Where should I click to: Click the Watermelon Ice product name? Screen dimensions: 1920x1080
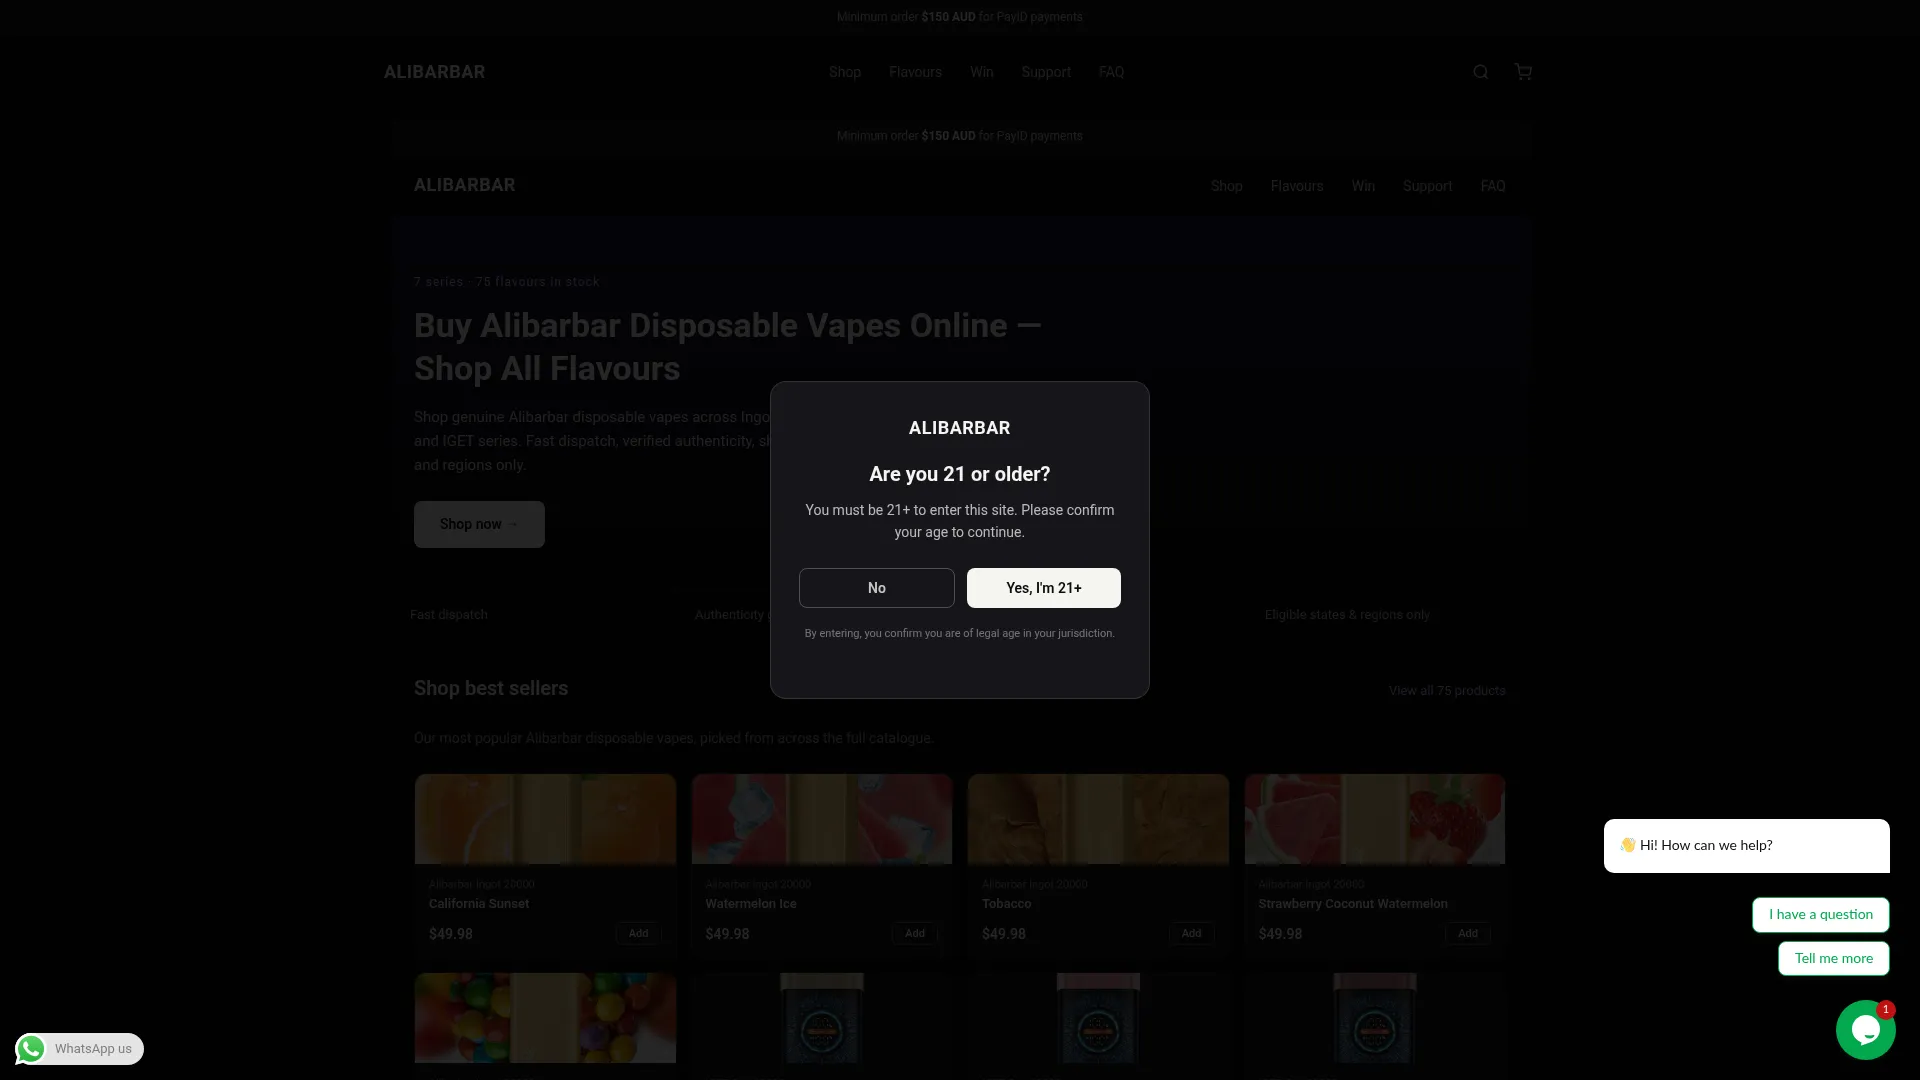point(751,904)
